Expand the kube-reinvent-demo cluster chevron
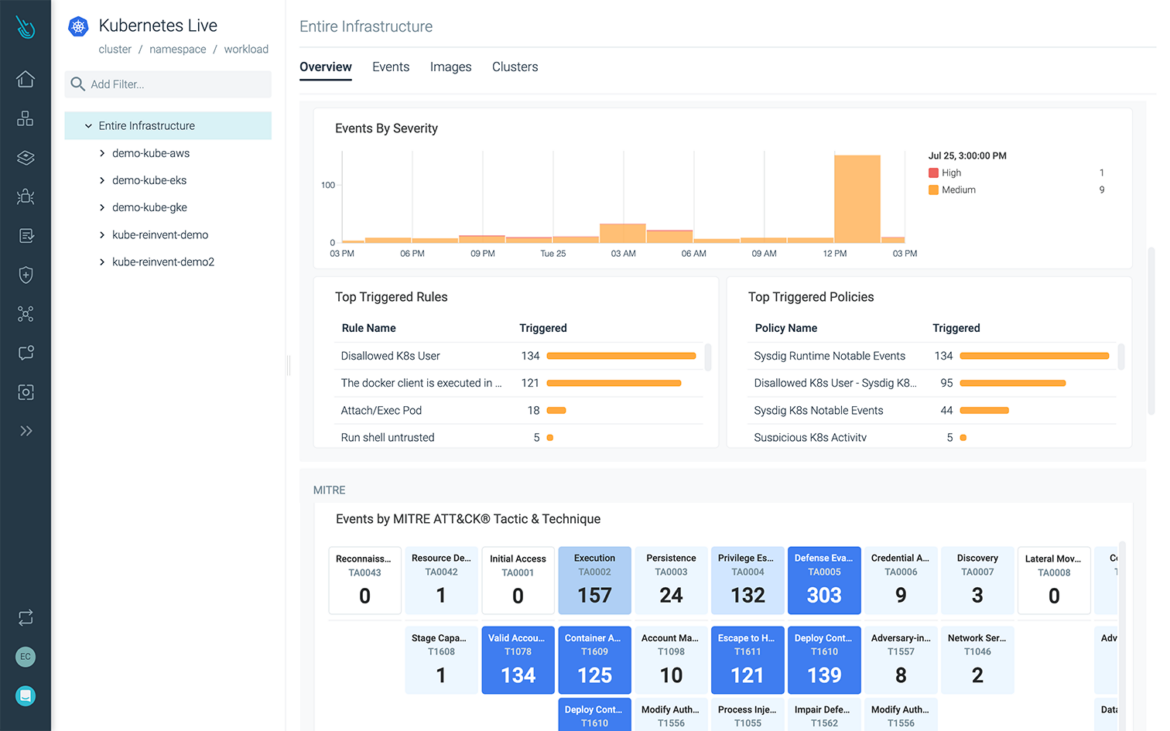This screenshot has width=1170, height=731. coord(102,235)
